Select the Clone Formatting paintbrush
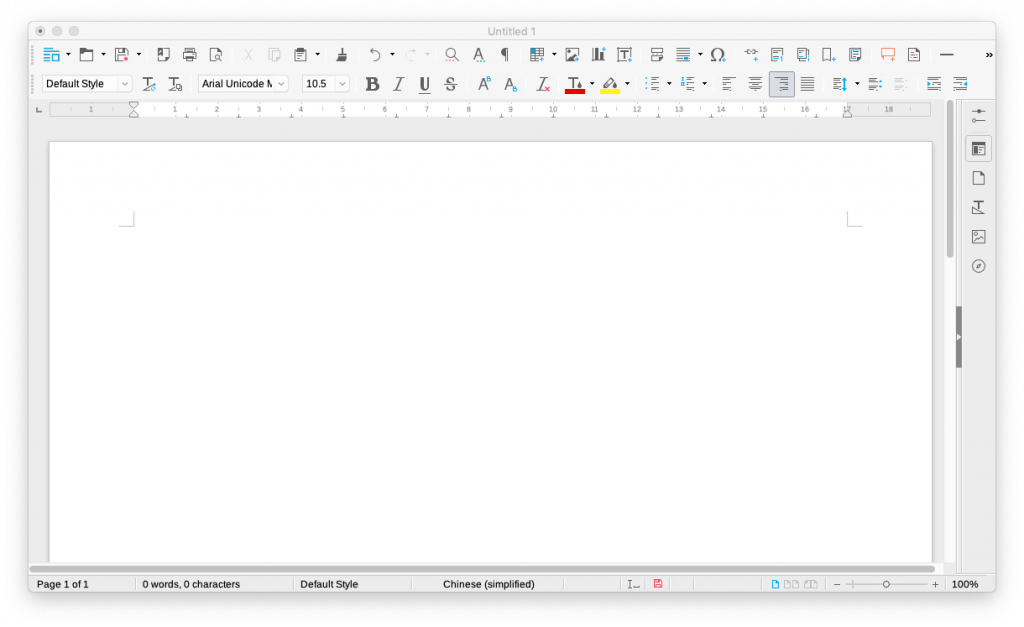The image size is (1024, 627). point(342,55)
